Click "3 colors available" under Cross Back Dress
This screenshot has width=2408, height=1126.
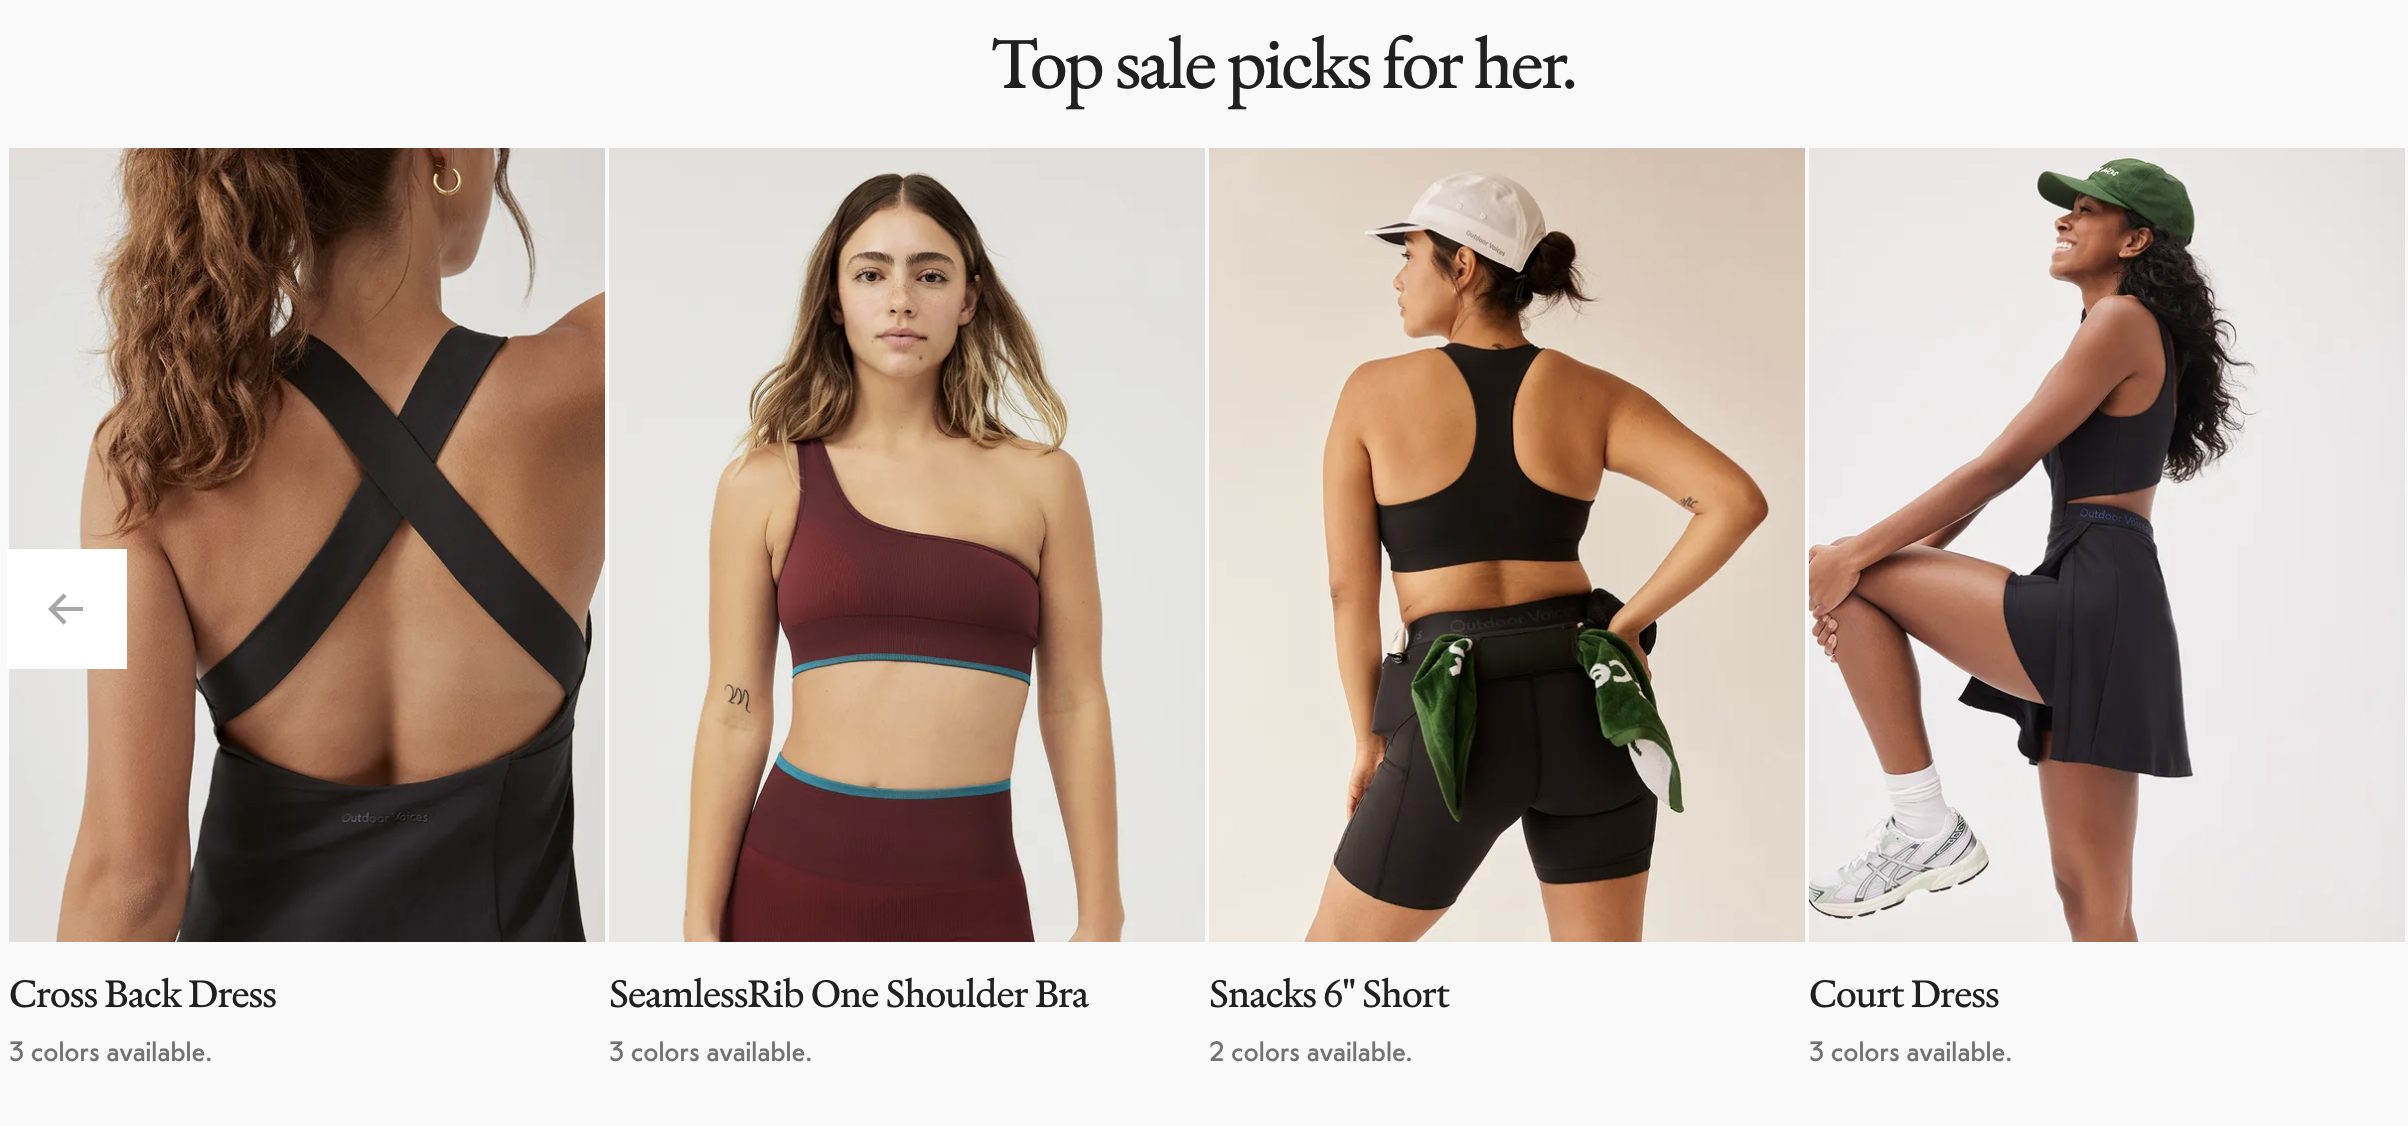(x=110, y=1052)
